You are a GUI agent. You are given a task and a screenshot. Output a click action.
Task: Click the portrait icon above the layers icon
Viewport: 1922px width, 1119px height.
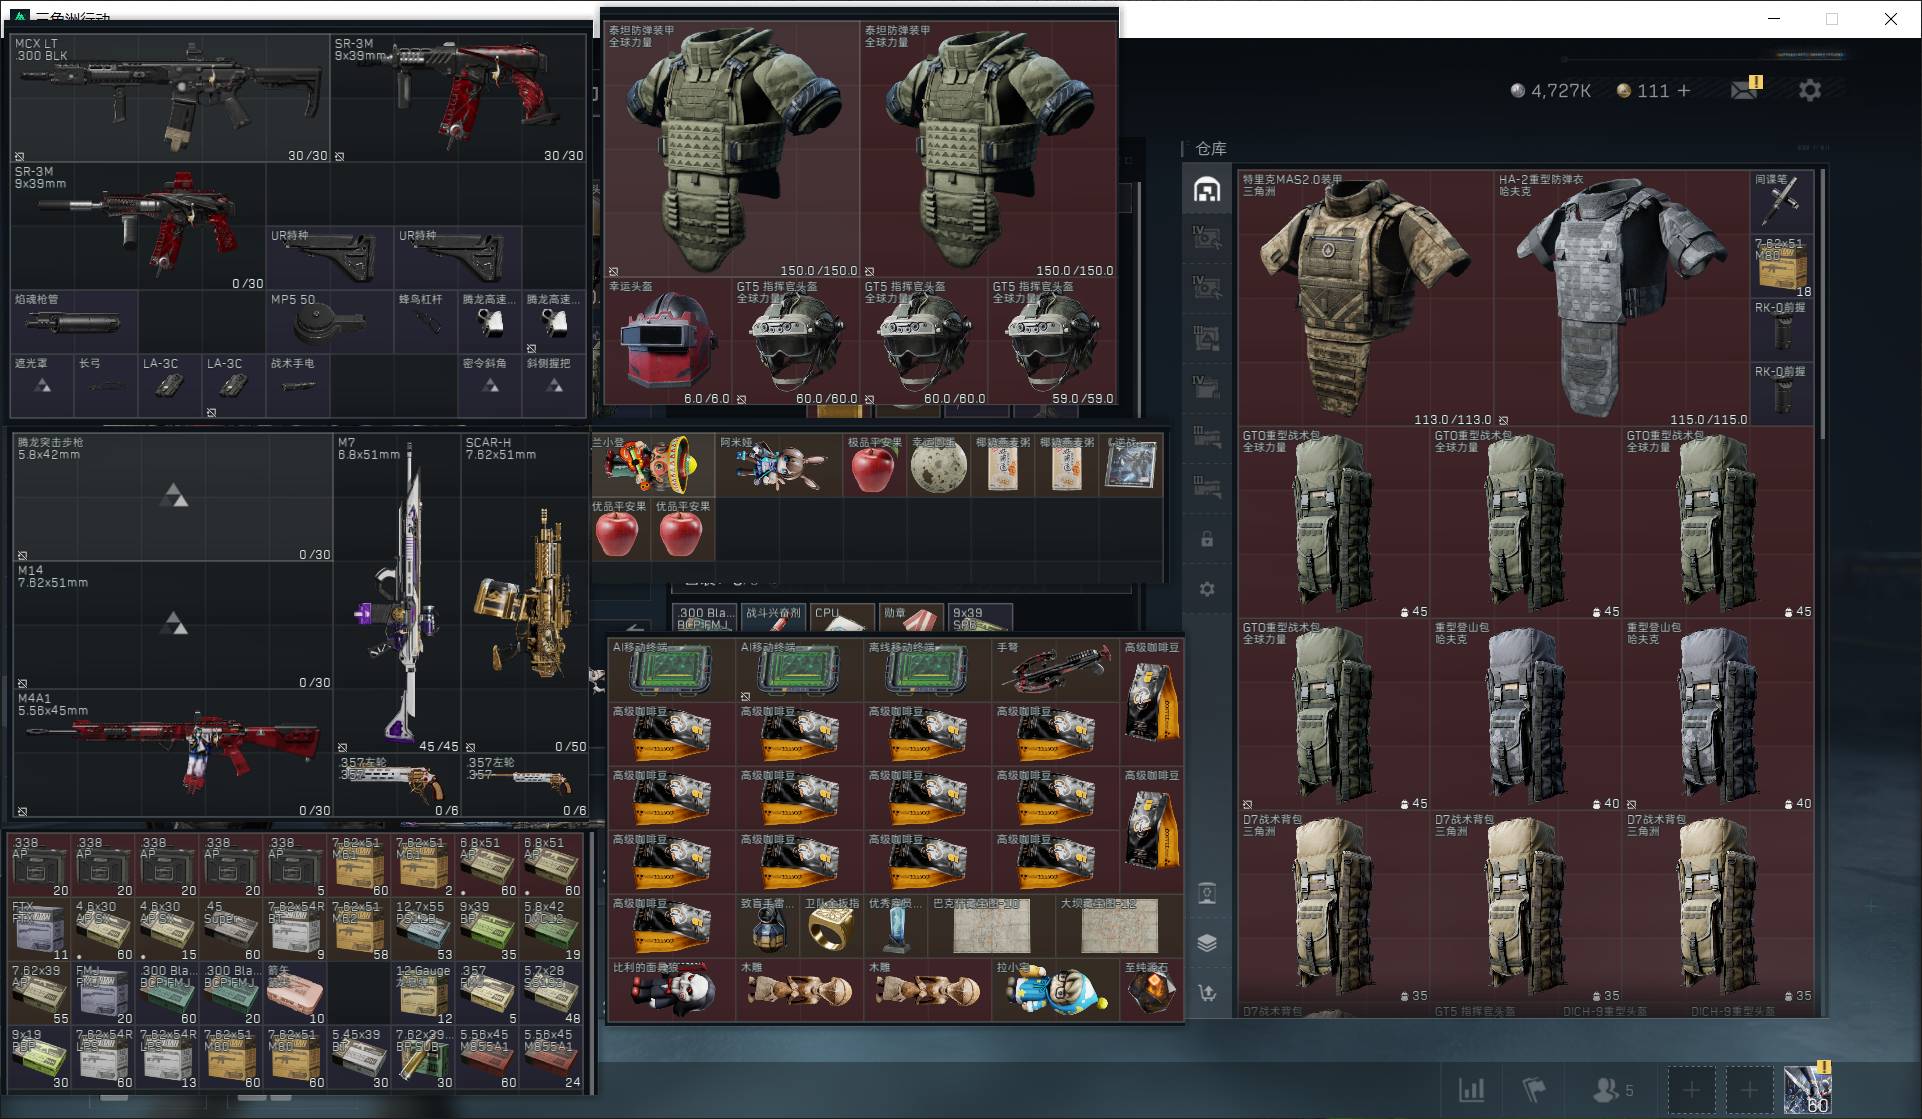(1207, 893)
